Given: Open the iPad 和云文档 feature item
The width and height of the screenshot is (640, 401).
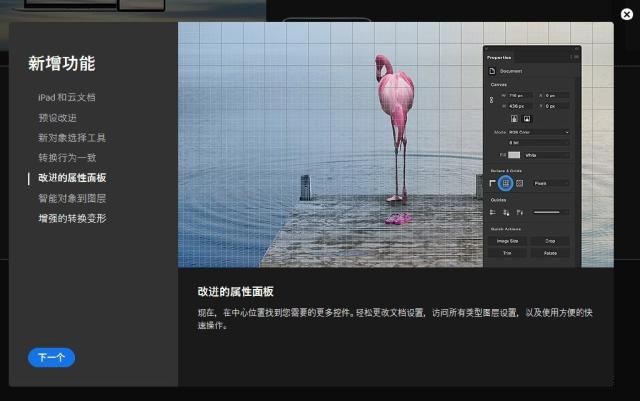Looking at the screenshot, I should (67, 98).
